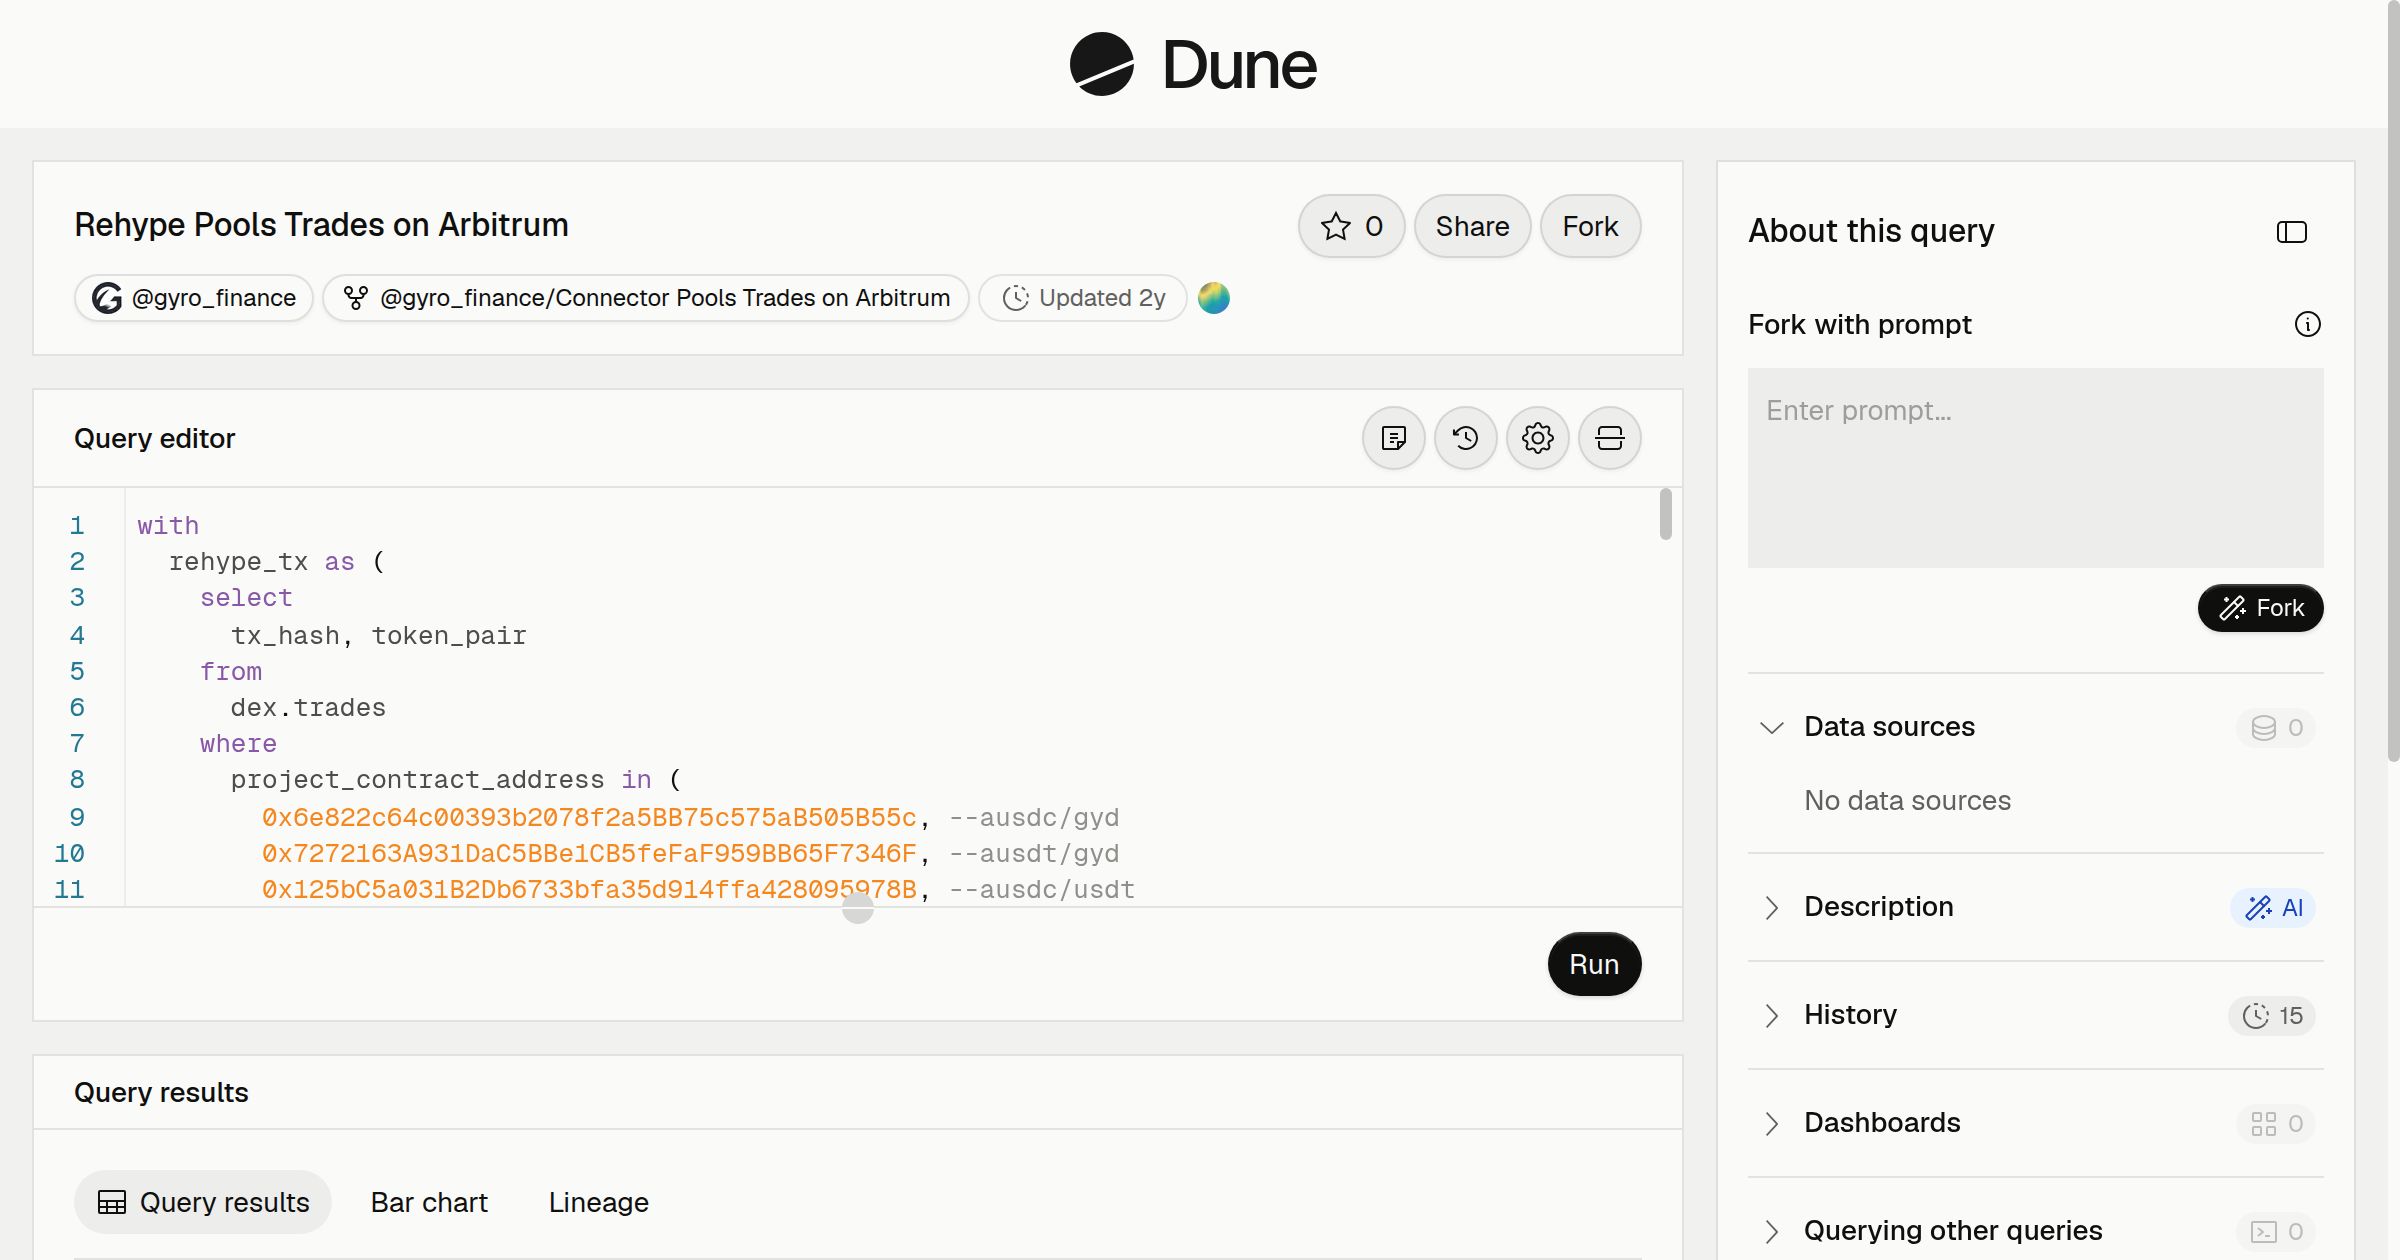Open query editor settings gear
Viewport: 2400px width, 1260px height.
tap(1538, 438)
